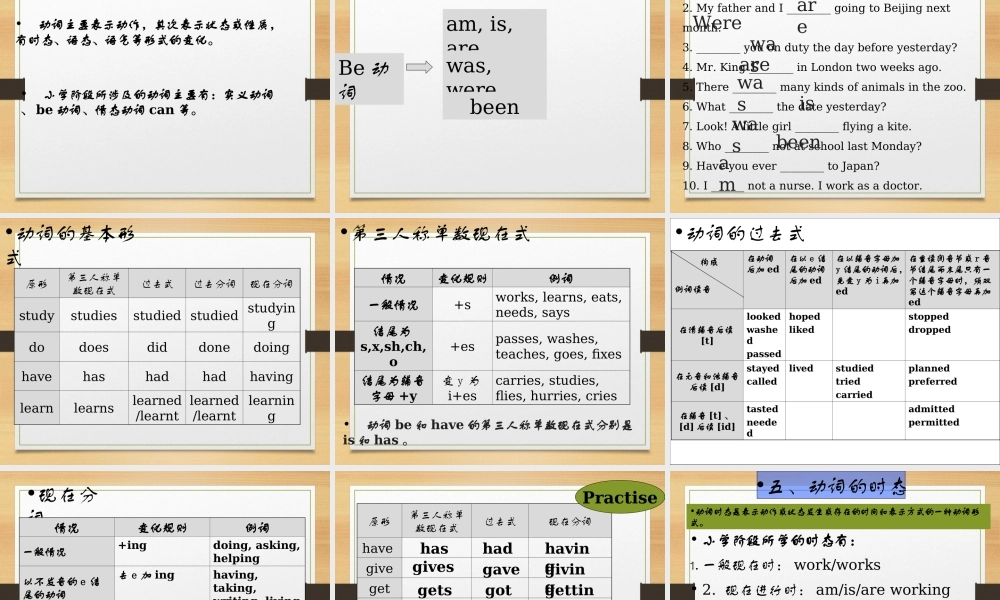Click 'passes, washes, teaches, goes, fixes' cell
Screen dimensions: 1000x600
[561, 346]
